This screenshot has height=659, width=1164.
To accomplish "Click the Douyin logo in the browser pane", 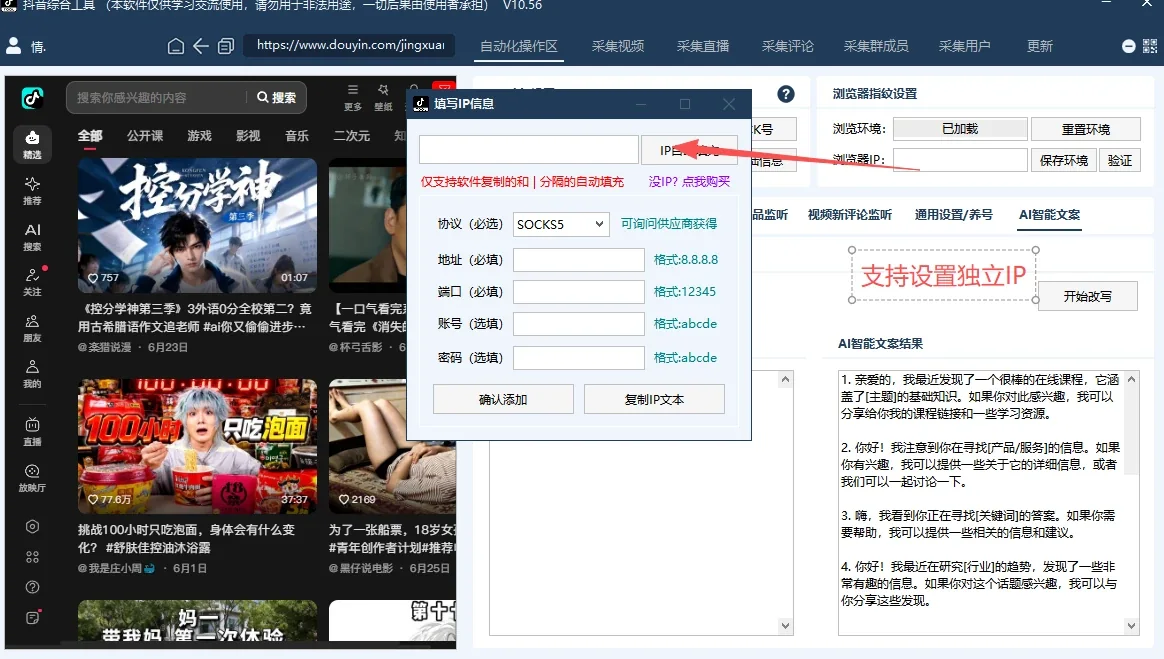I will [32, 98].
